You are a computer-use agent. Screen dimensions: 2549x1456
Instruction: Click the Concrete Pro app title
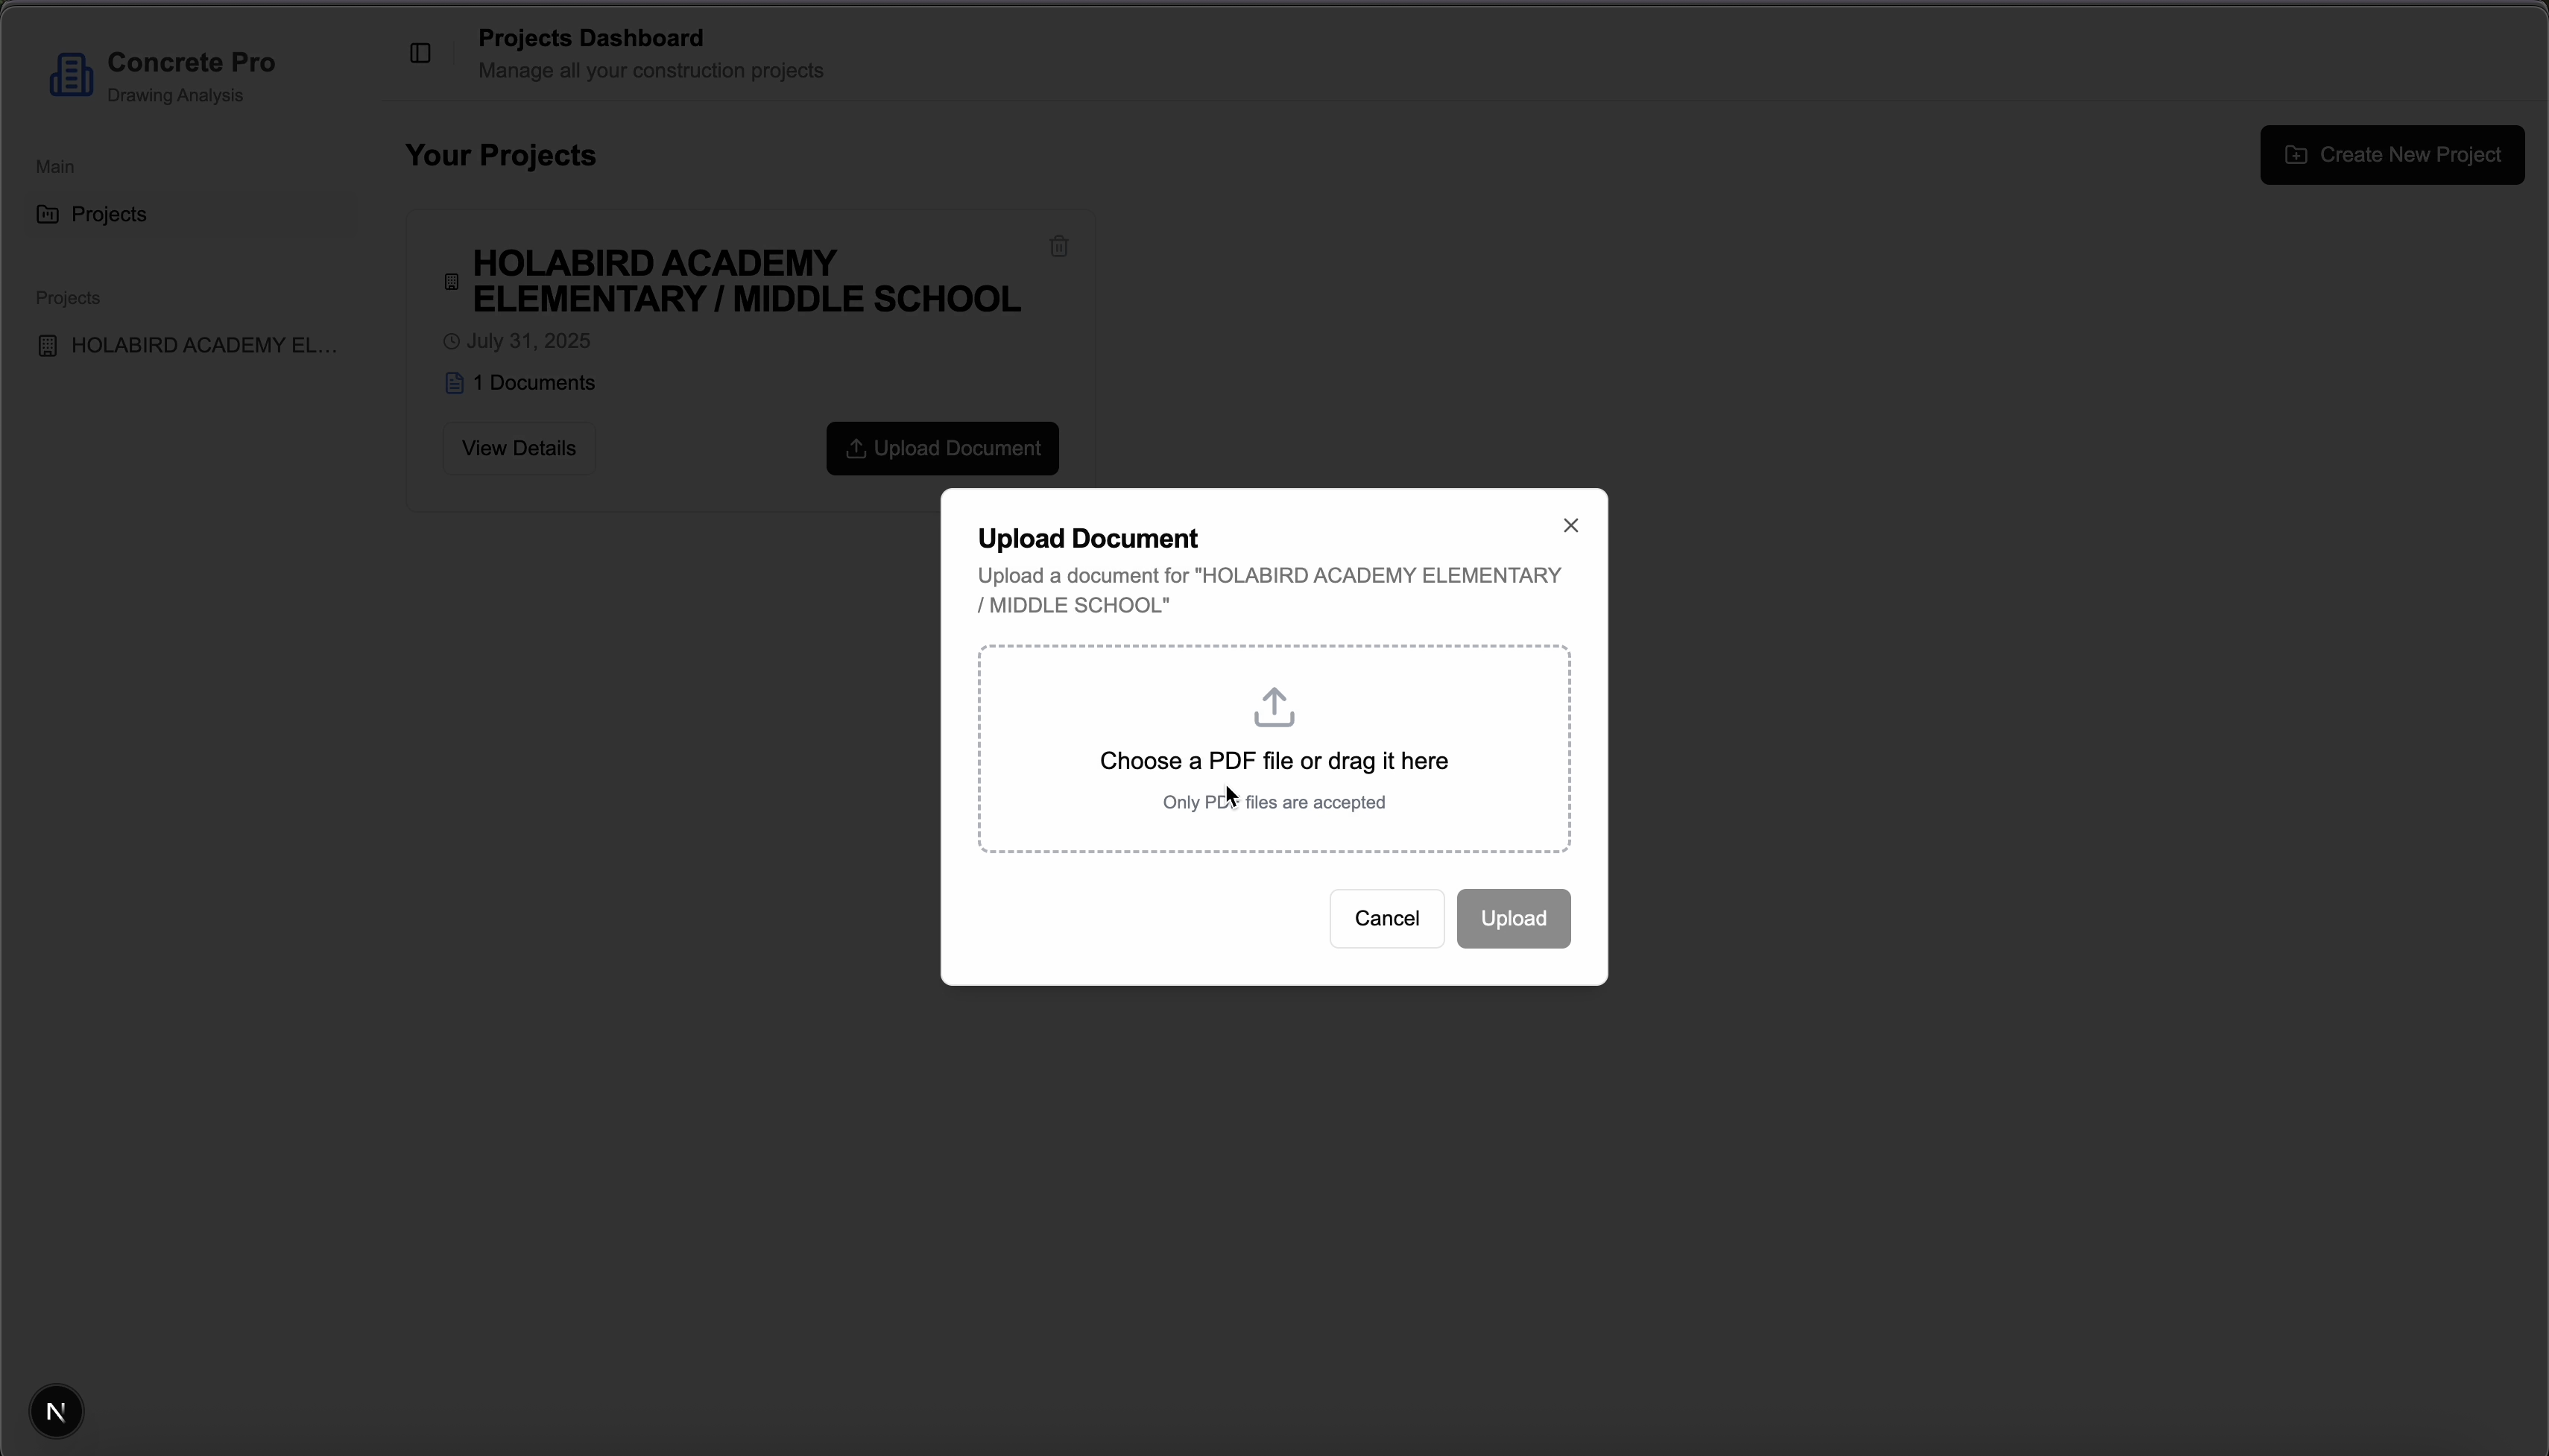tap(191, 62)
